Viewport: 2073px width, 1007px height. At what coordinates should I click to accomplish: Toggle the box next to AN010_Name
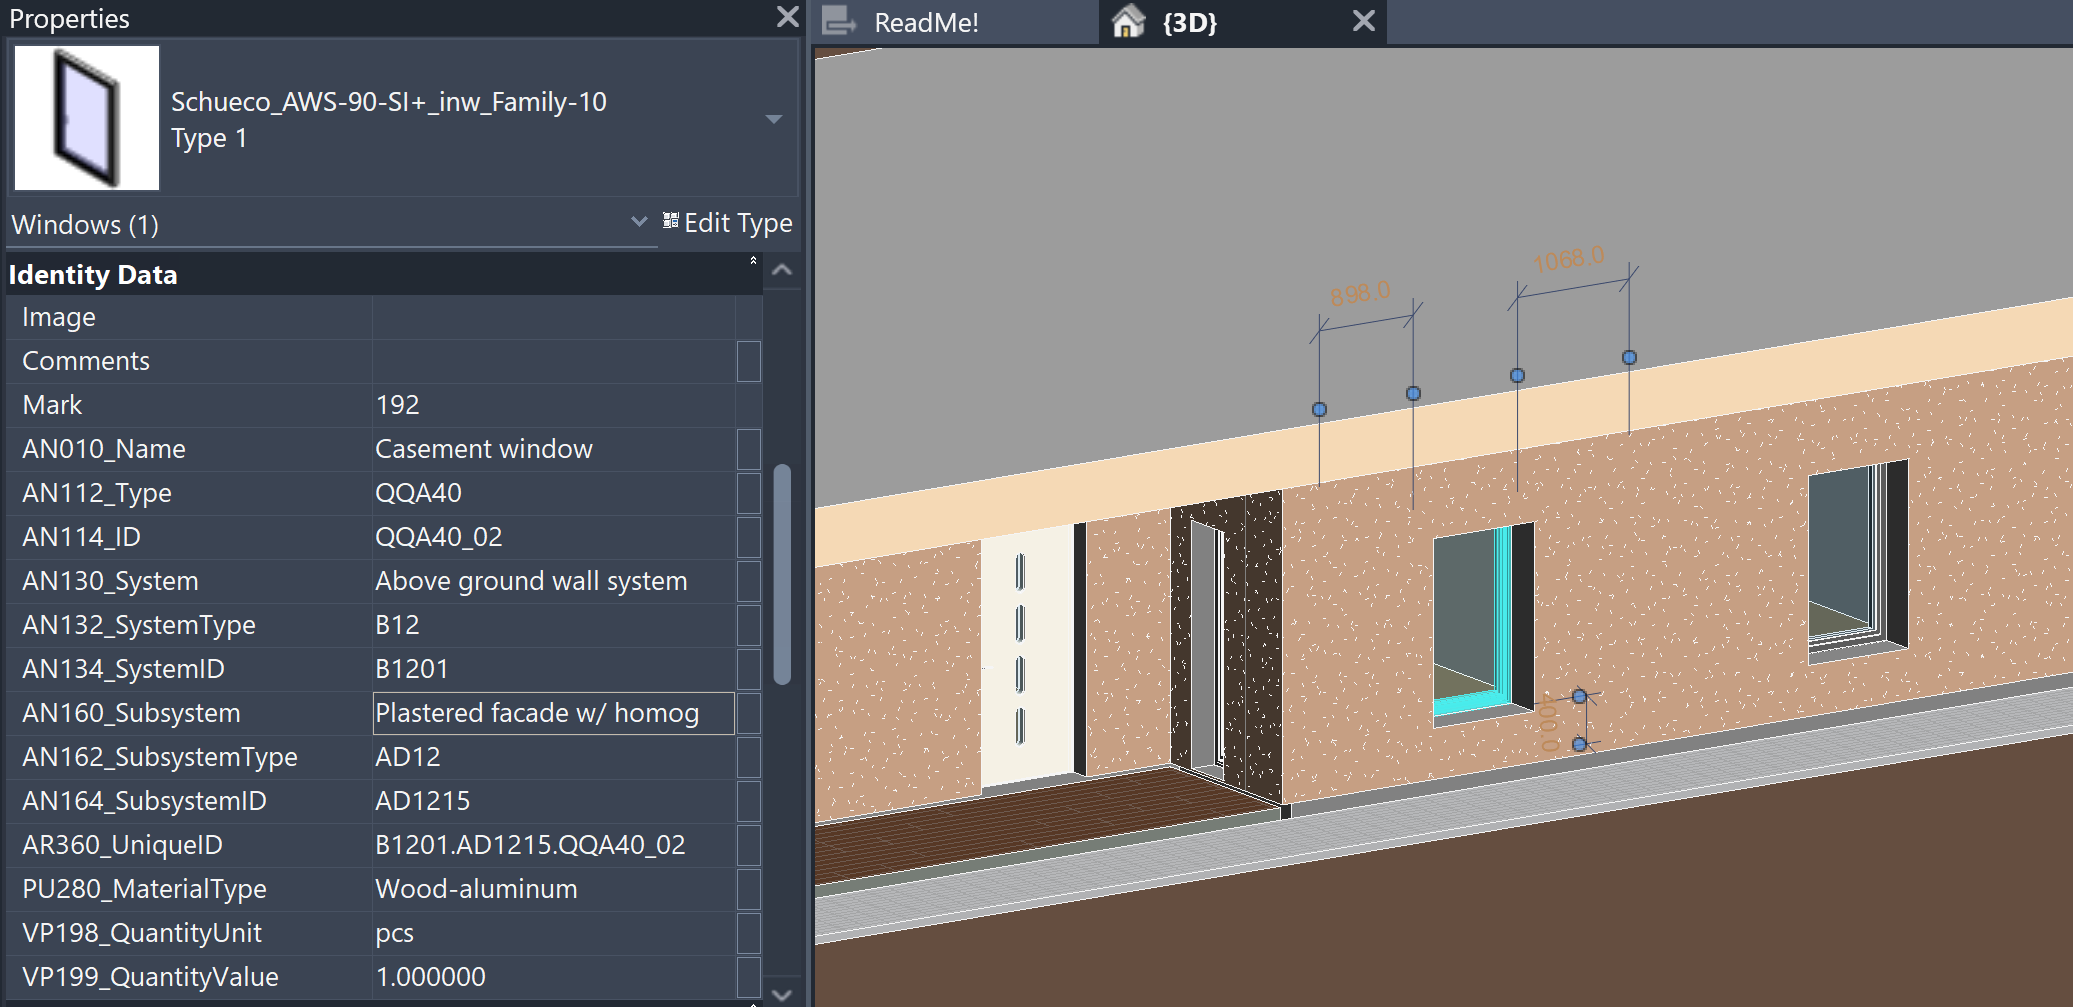pos(748,449)
